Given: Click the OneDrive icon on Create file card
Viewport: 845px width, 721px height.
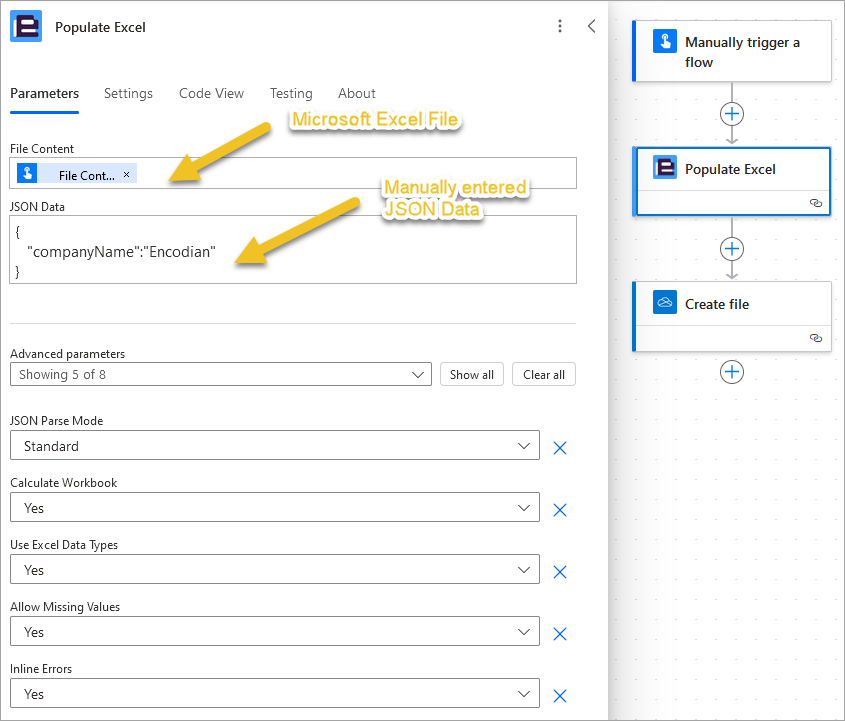Looking at the screenshot, I should (x=664, y=302).
